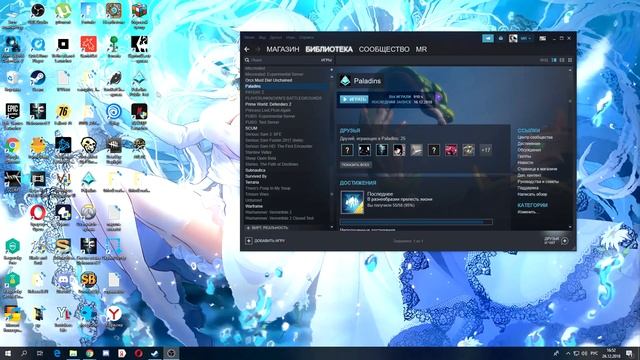Viewport: 640px width, 360px height.
Task: Open the write a review link
Action: pos(532,194)
